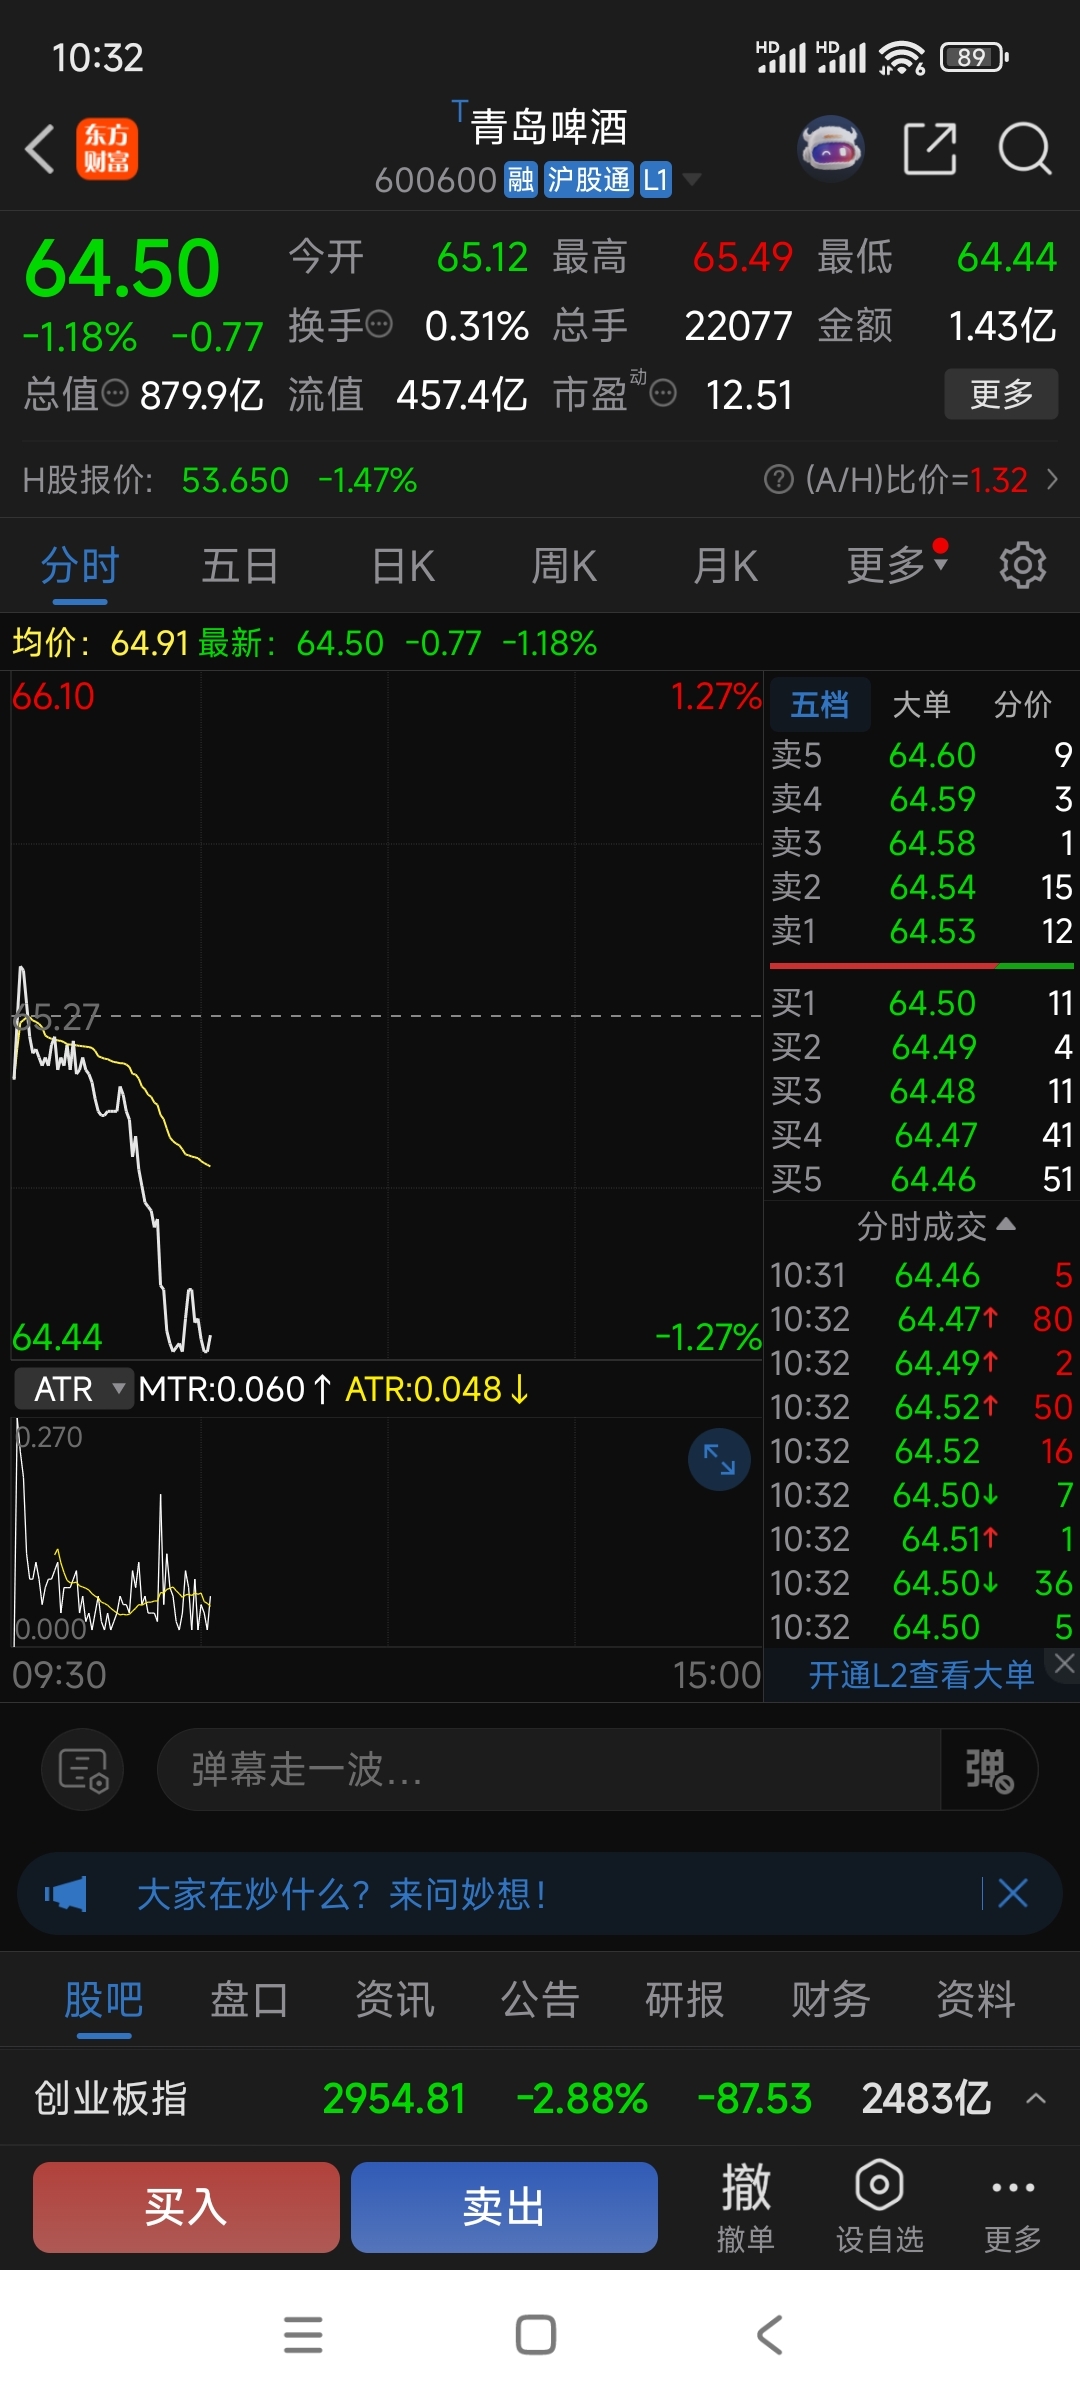Image resolution: width=1080 pixels, height=2400 pixels.
Task: Switch to 周K chart tab
Action: point(564,566)
